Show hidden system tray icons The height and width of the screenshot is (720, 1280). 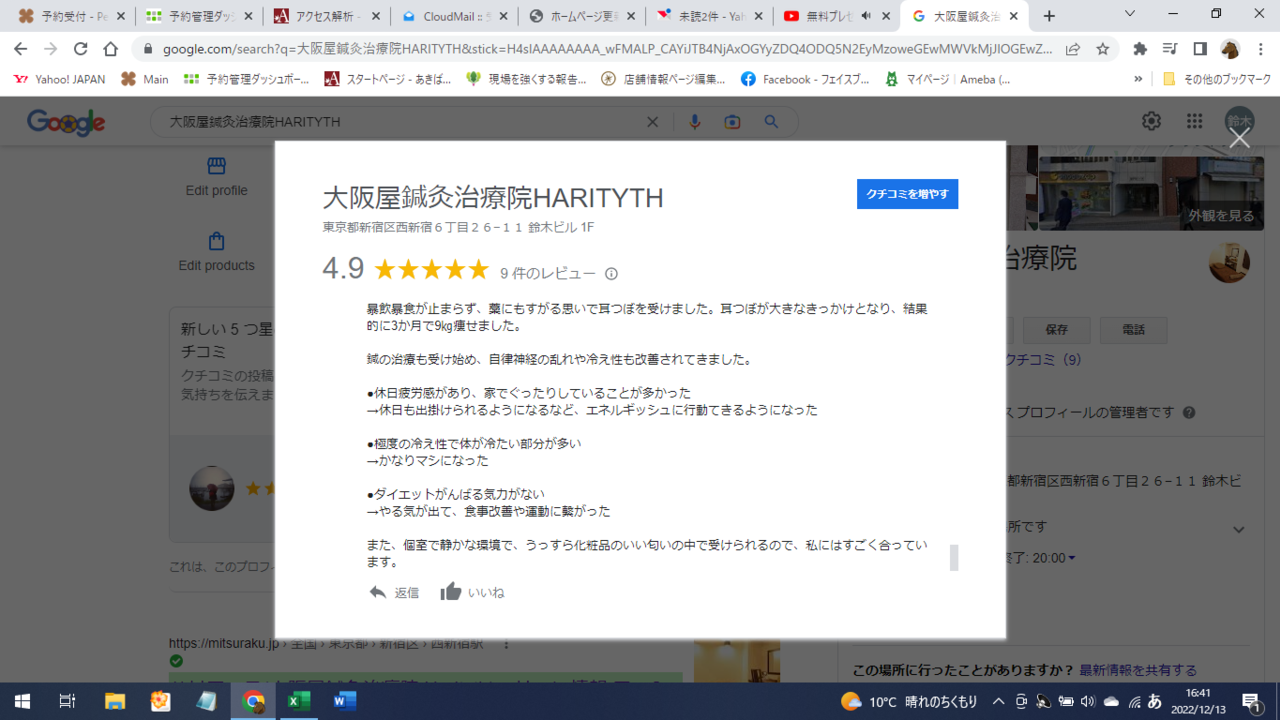(x=998, y=701)
